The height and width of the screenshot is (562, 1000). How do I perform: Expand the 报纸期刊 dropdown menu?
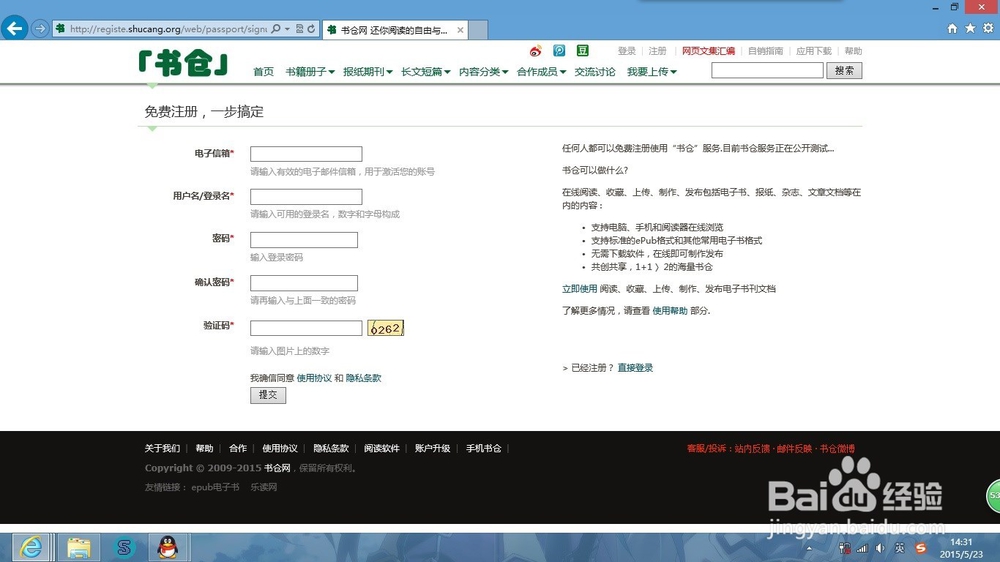[368, 71]
